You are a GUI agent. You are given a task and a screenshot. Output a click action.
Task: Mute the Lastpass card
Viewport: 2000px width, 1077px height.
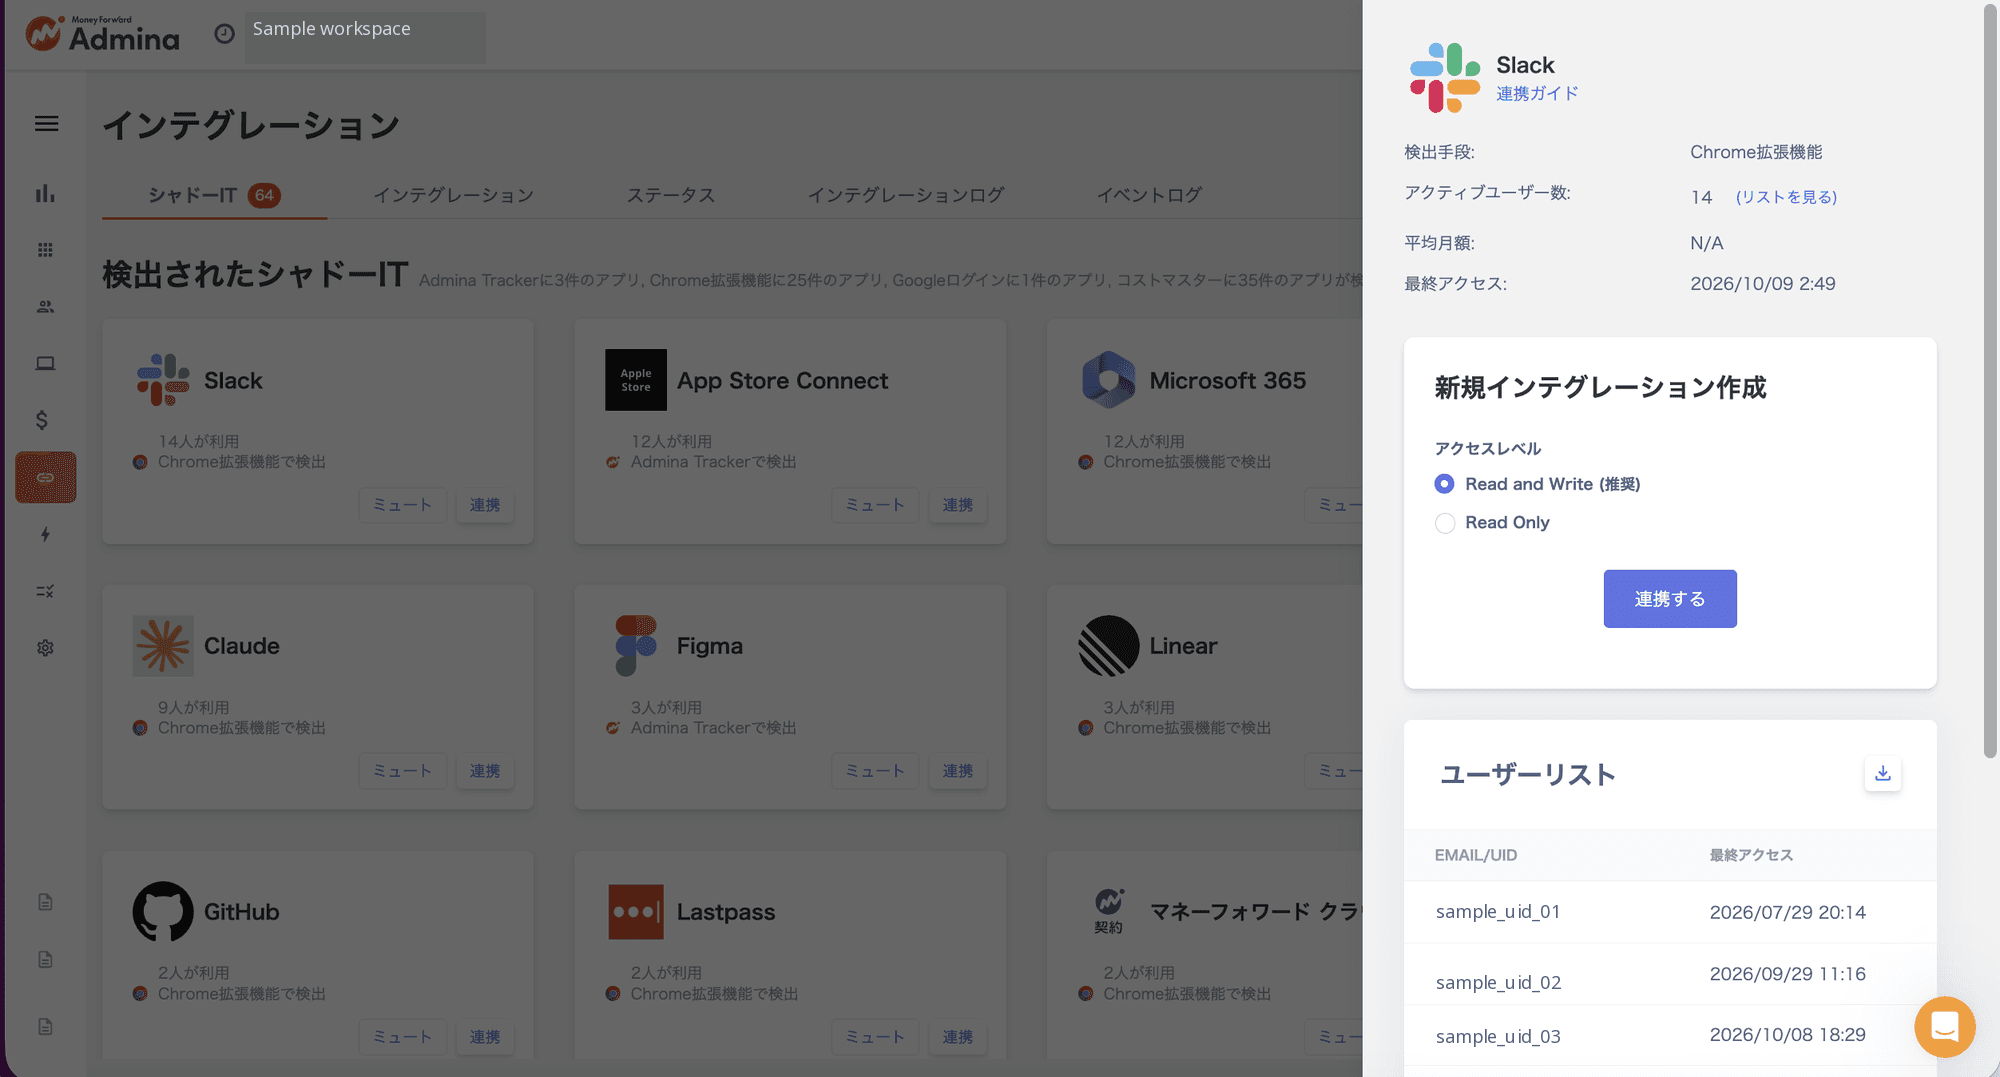point(875,1037)
